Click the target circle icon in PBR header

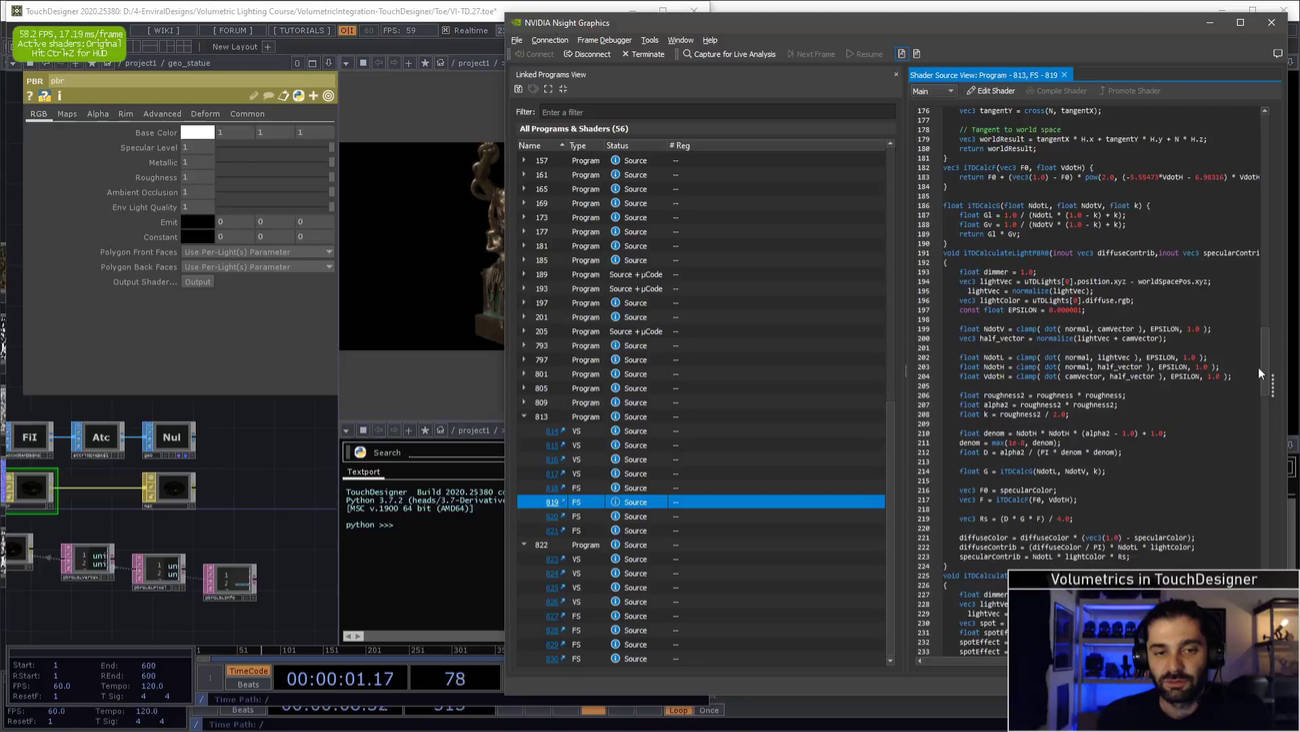[328, 96]
